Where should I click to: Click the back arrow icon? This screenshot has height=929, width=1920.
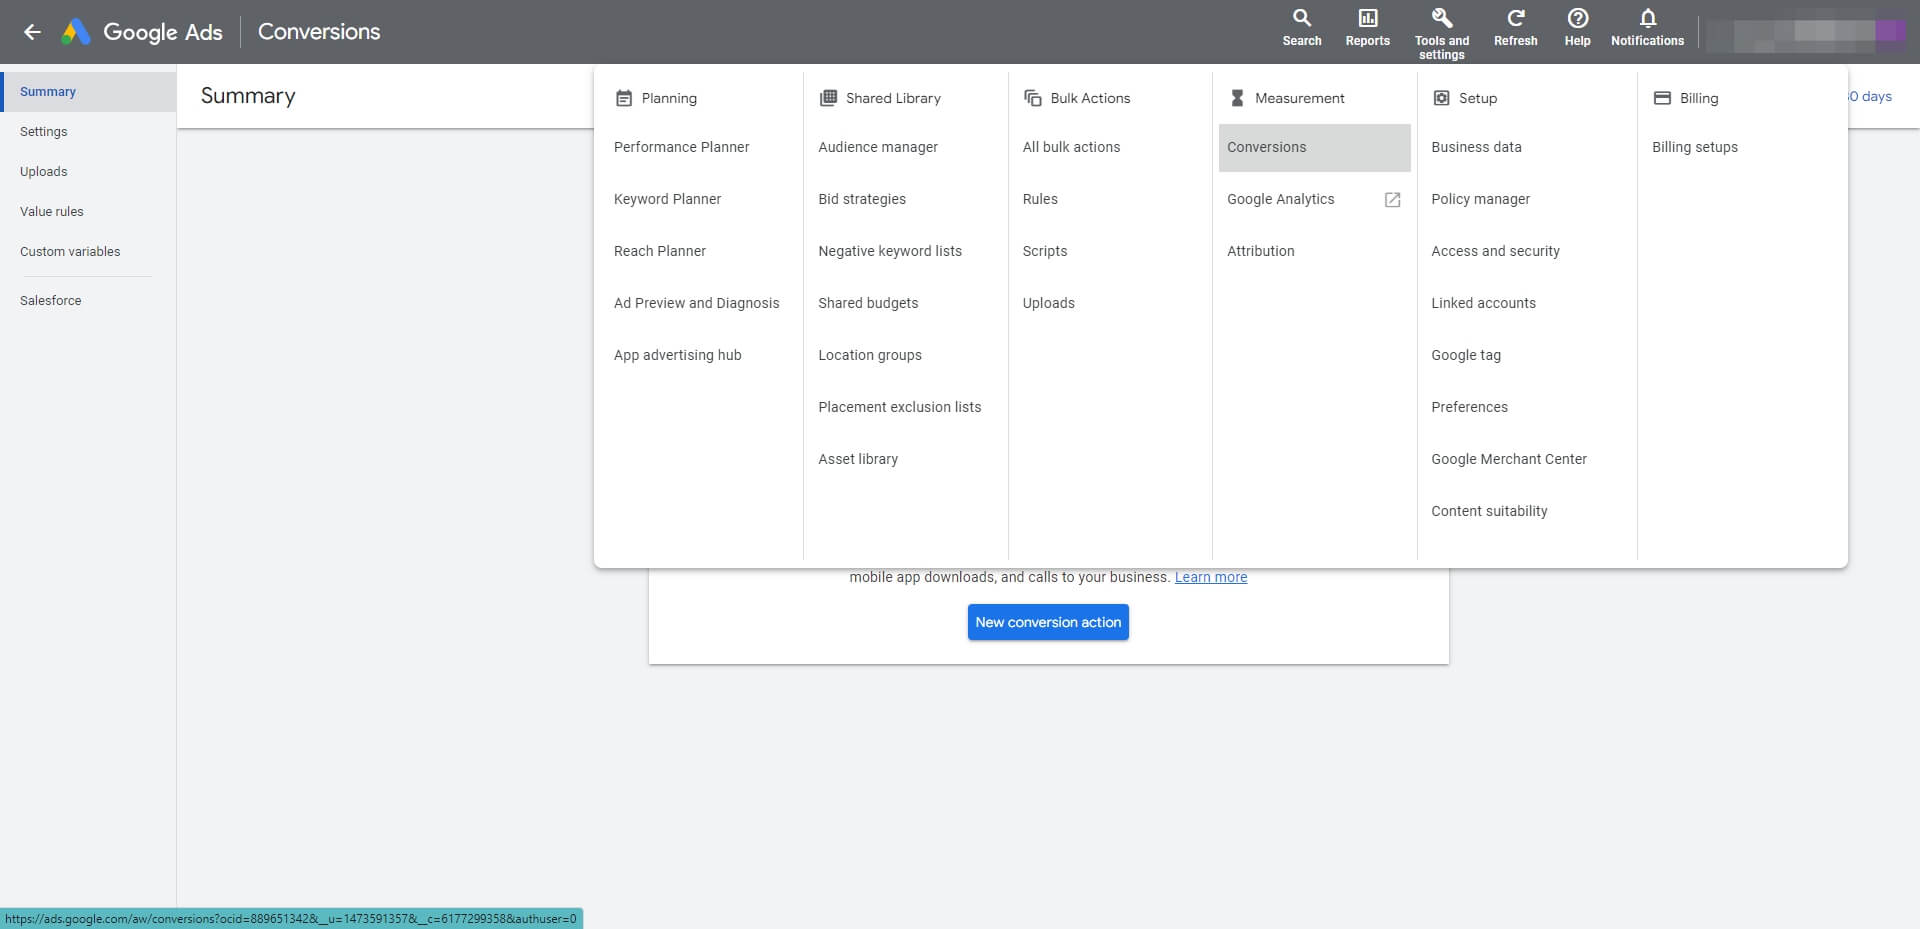point(32,32)
